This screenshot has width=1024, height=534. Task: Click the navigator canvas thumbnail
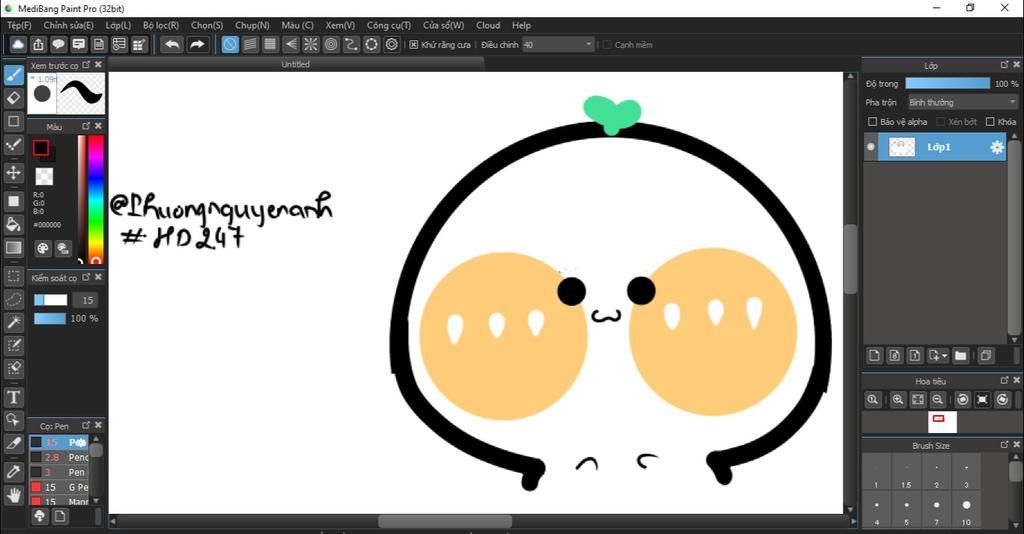(942, 422)
